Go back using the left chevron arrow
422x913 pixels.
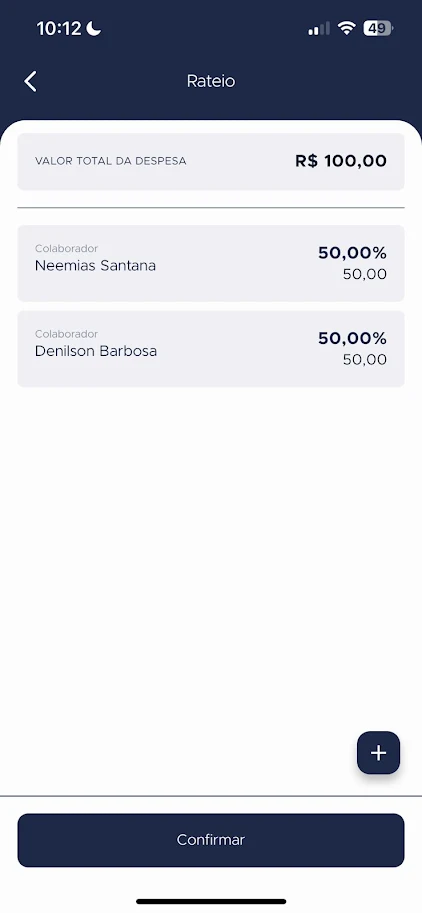(x=31, y=82)
